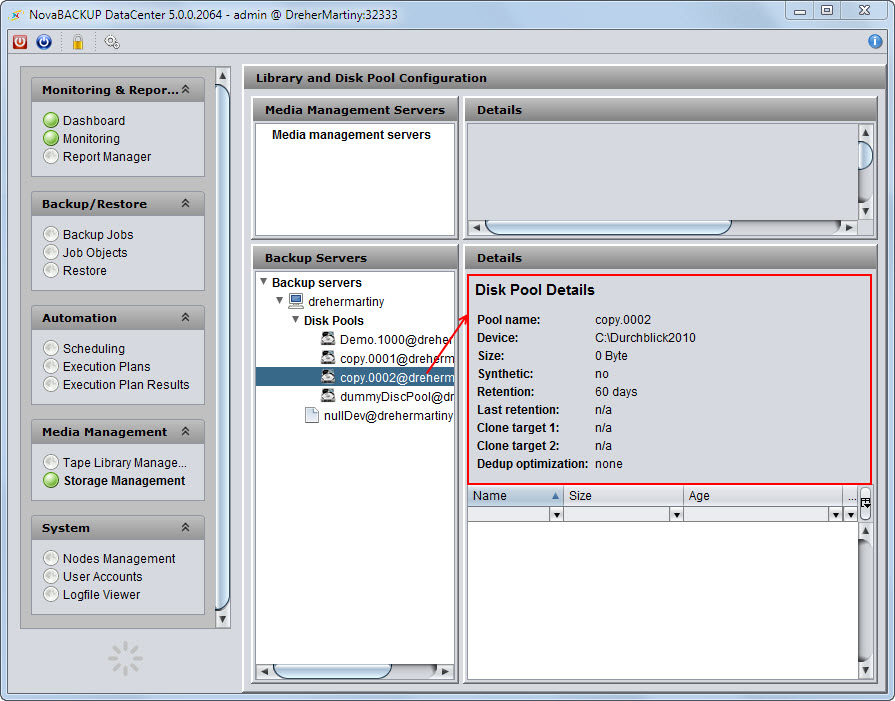Click the Execution Plans indicator circle
Screen dimensions: 895x701
pos(51,366)
